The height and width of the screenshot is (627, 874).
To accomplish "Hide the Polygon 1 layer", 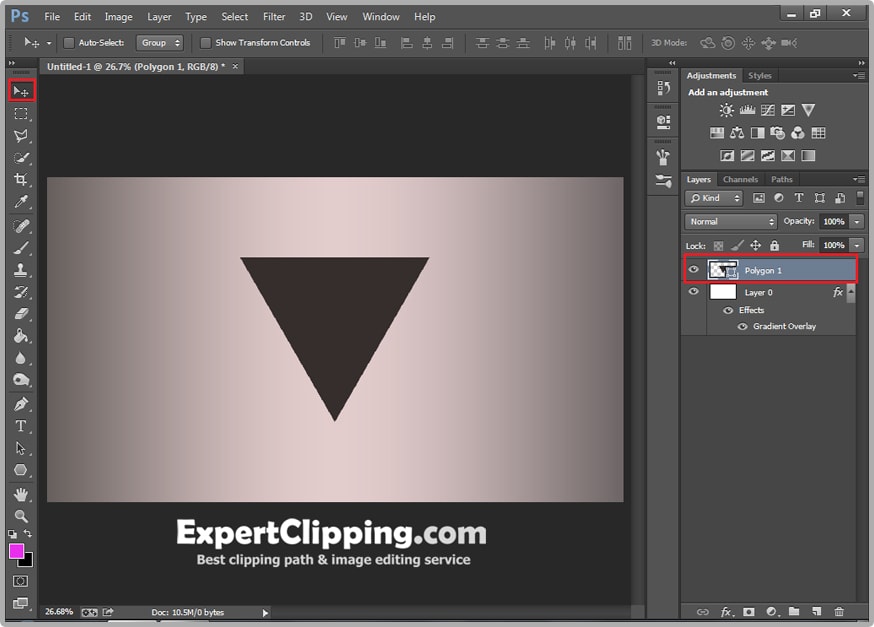I will pos(694,270).
